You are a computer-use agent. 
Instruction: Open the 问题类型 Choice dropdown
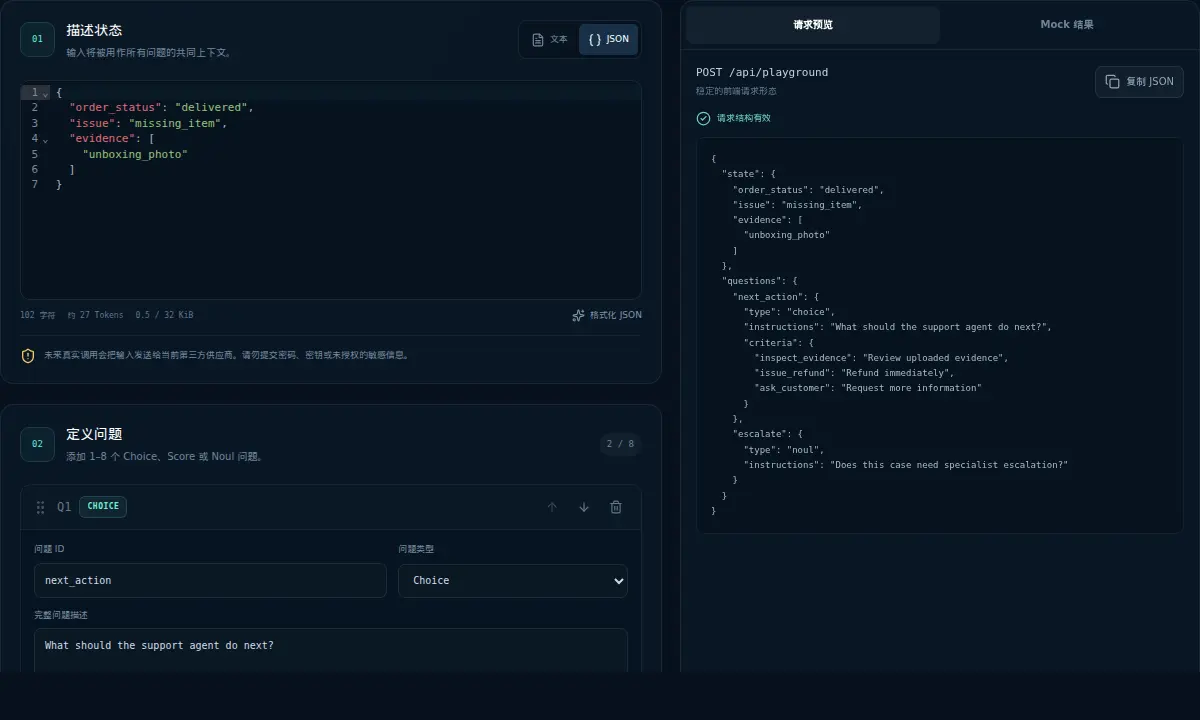coord(513,581)
